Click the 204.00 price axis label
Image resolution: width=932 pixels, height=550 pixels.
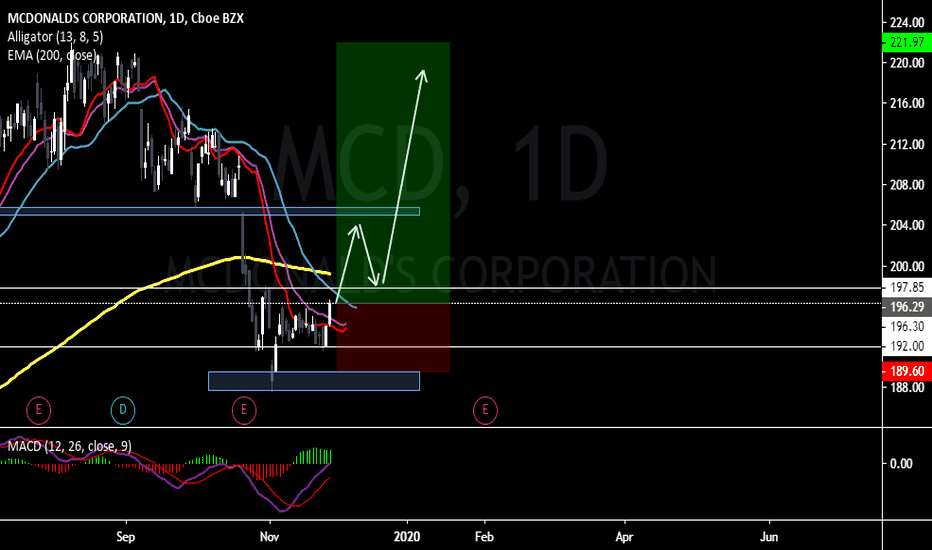[x=907, y=225]
